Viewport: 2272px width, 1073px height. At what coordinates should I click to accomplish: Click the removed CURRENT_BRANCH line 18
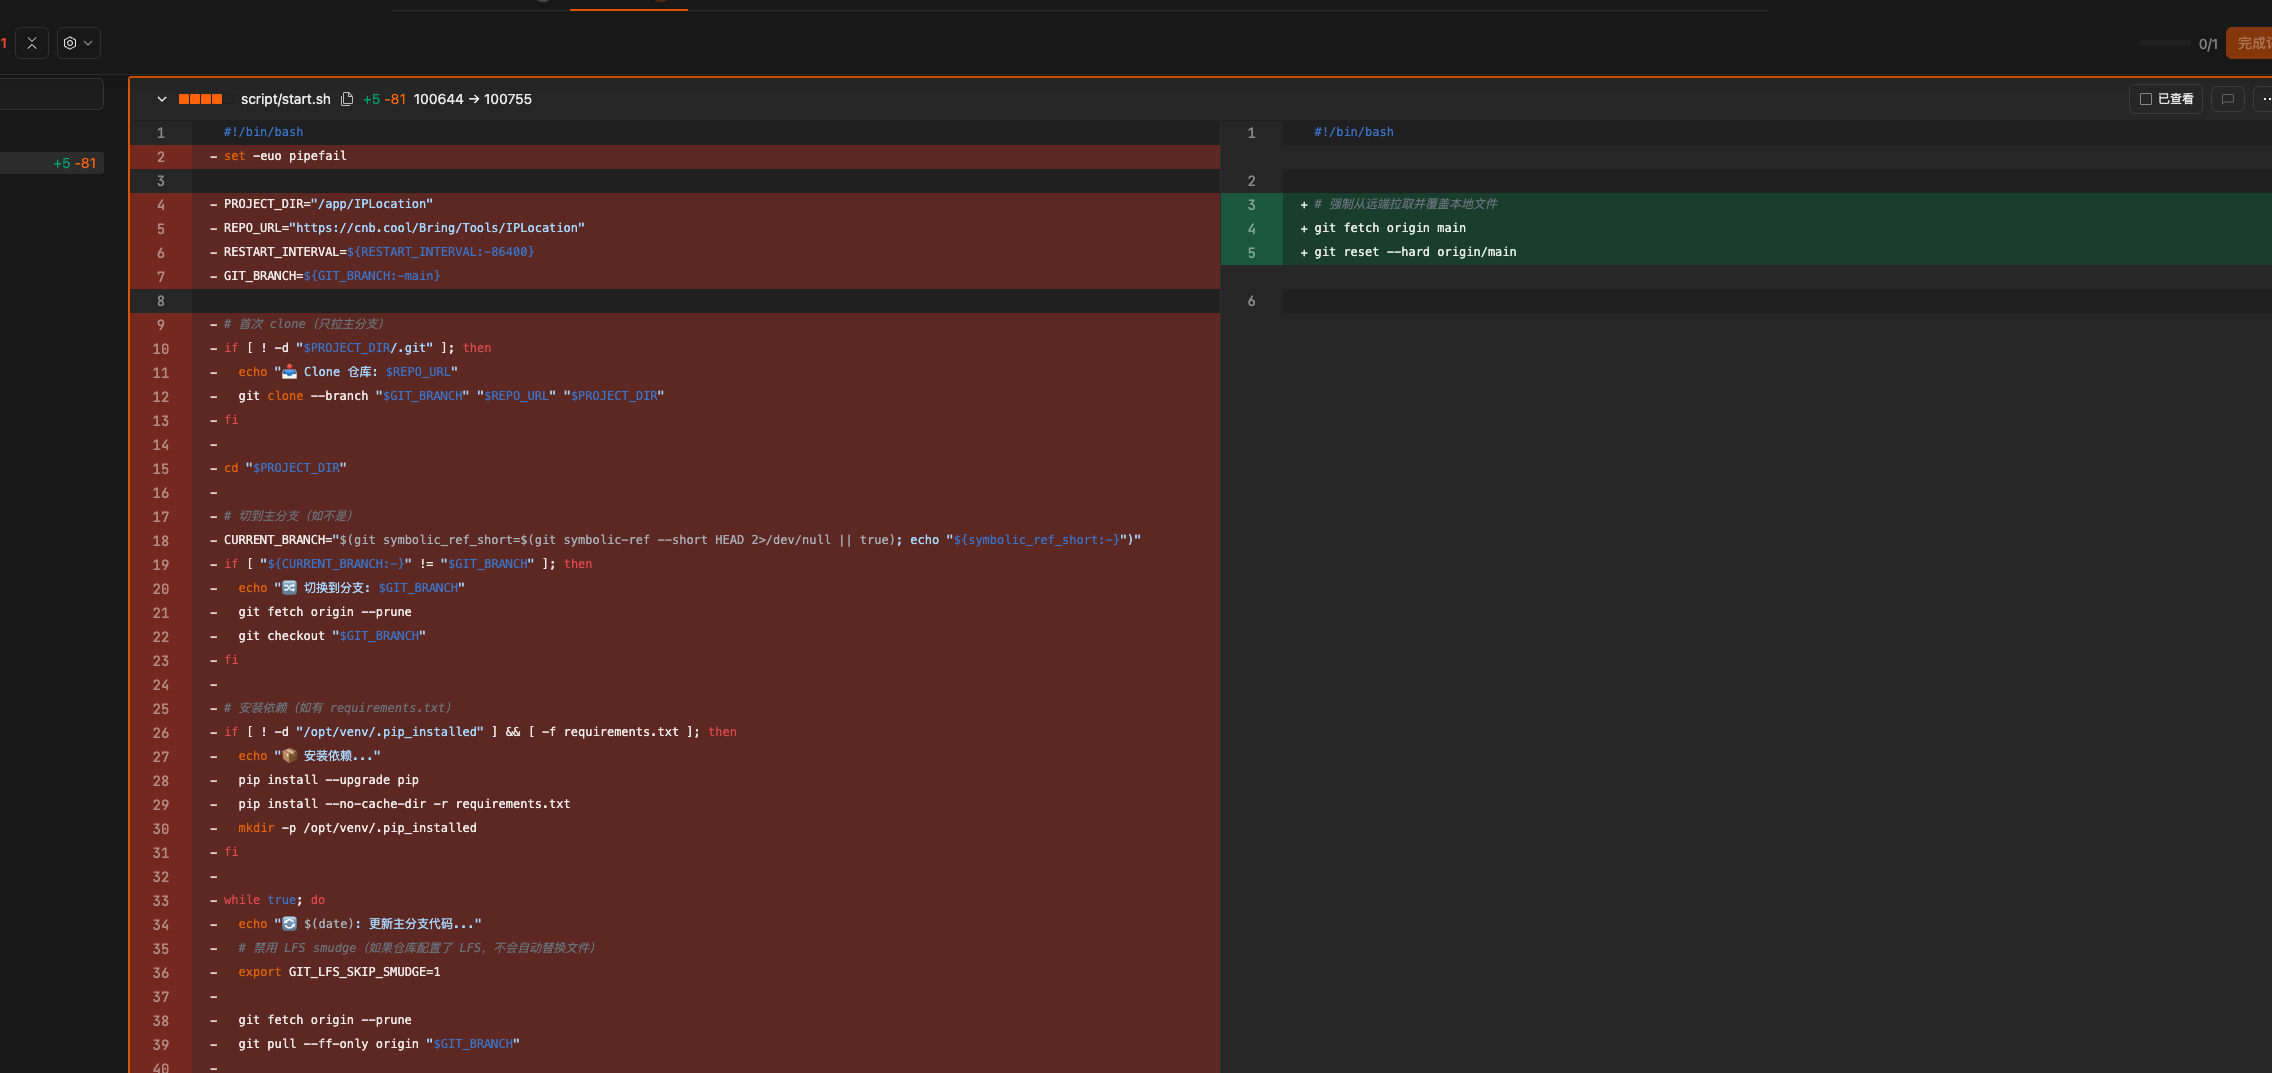coord(681,540)
